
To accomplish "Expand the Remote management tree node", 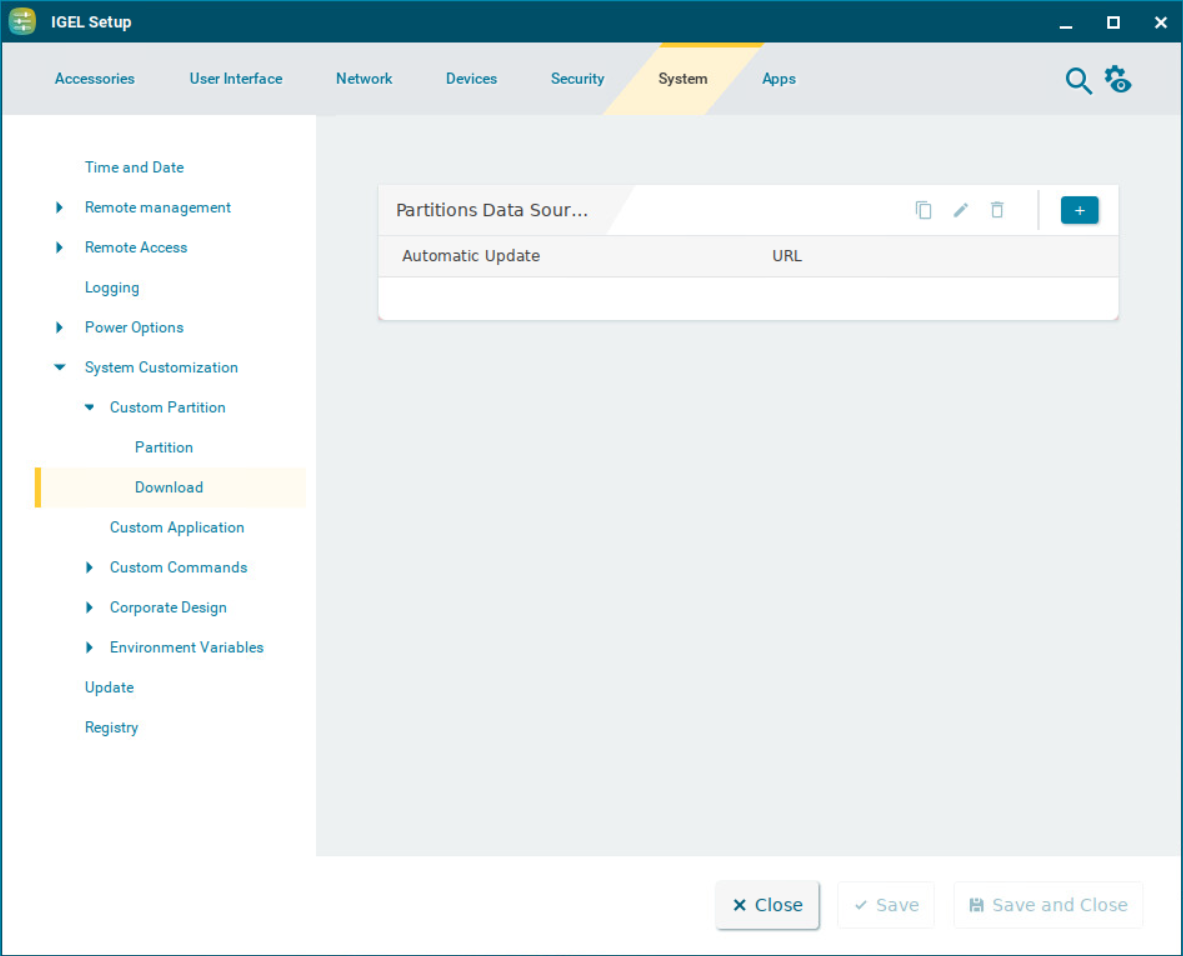I will [x=60, y=208].
